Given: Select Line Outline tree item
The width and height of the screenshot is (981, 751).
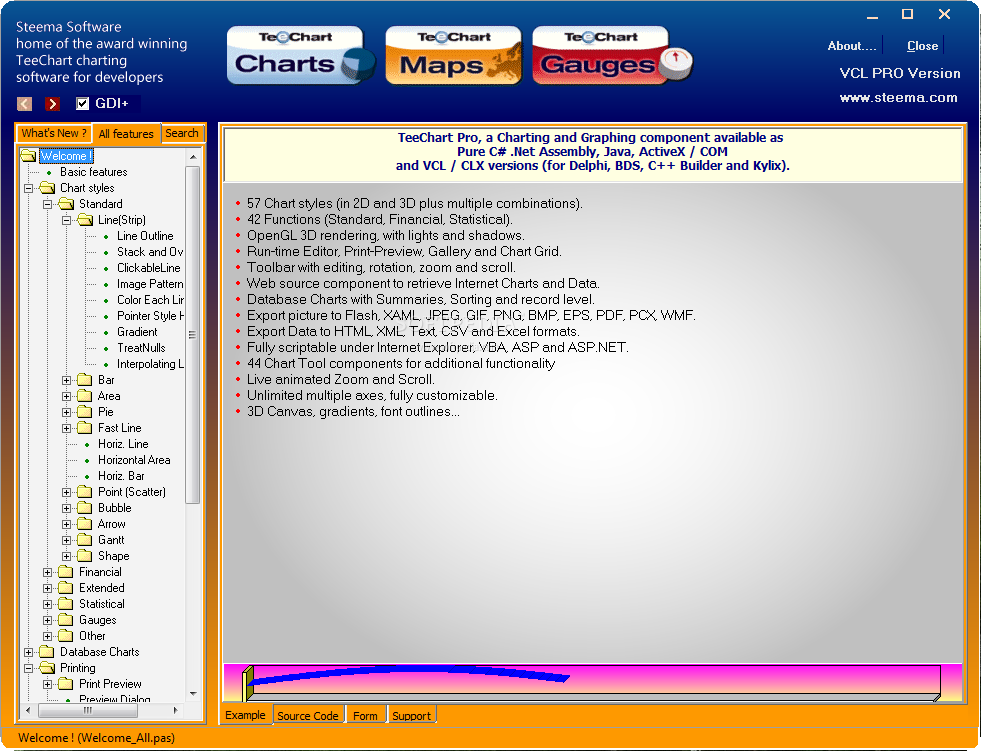Looking at the screenshot, I should point(145,236).
